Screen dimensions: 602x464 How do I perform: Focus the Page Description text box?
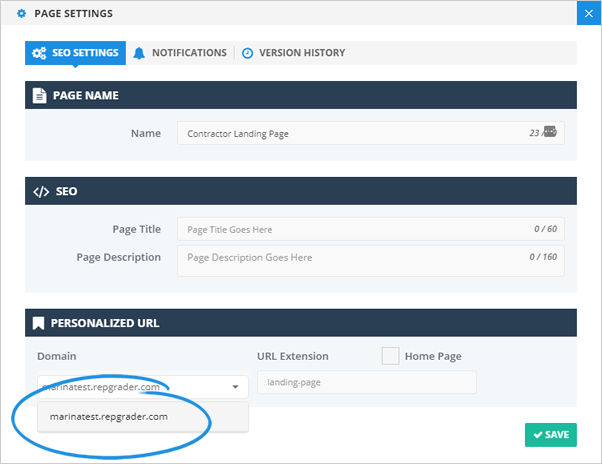[350, 260]
